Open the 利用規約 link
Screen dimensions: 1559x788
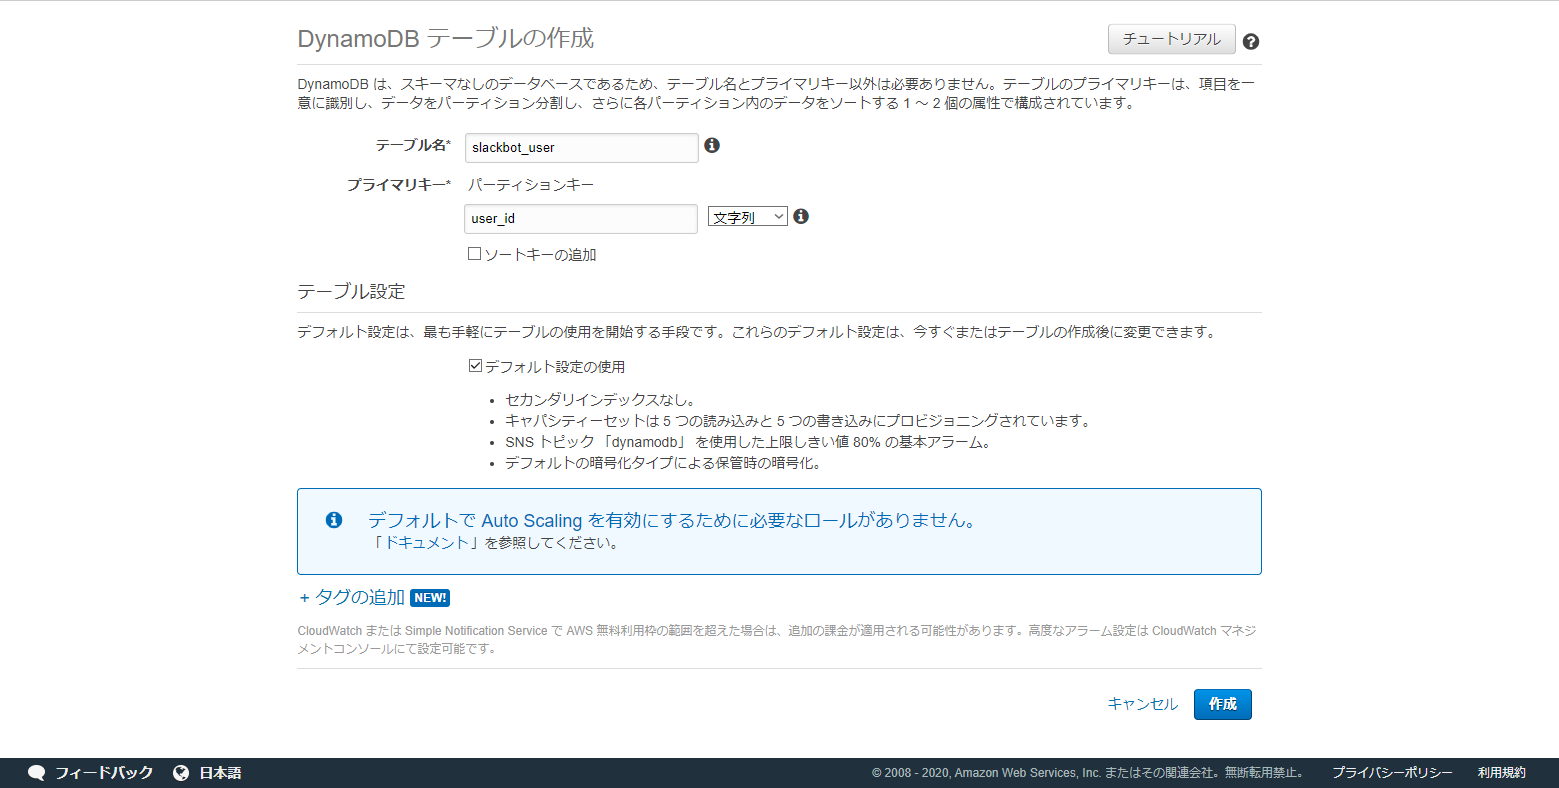(x=1502, y=773)
